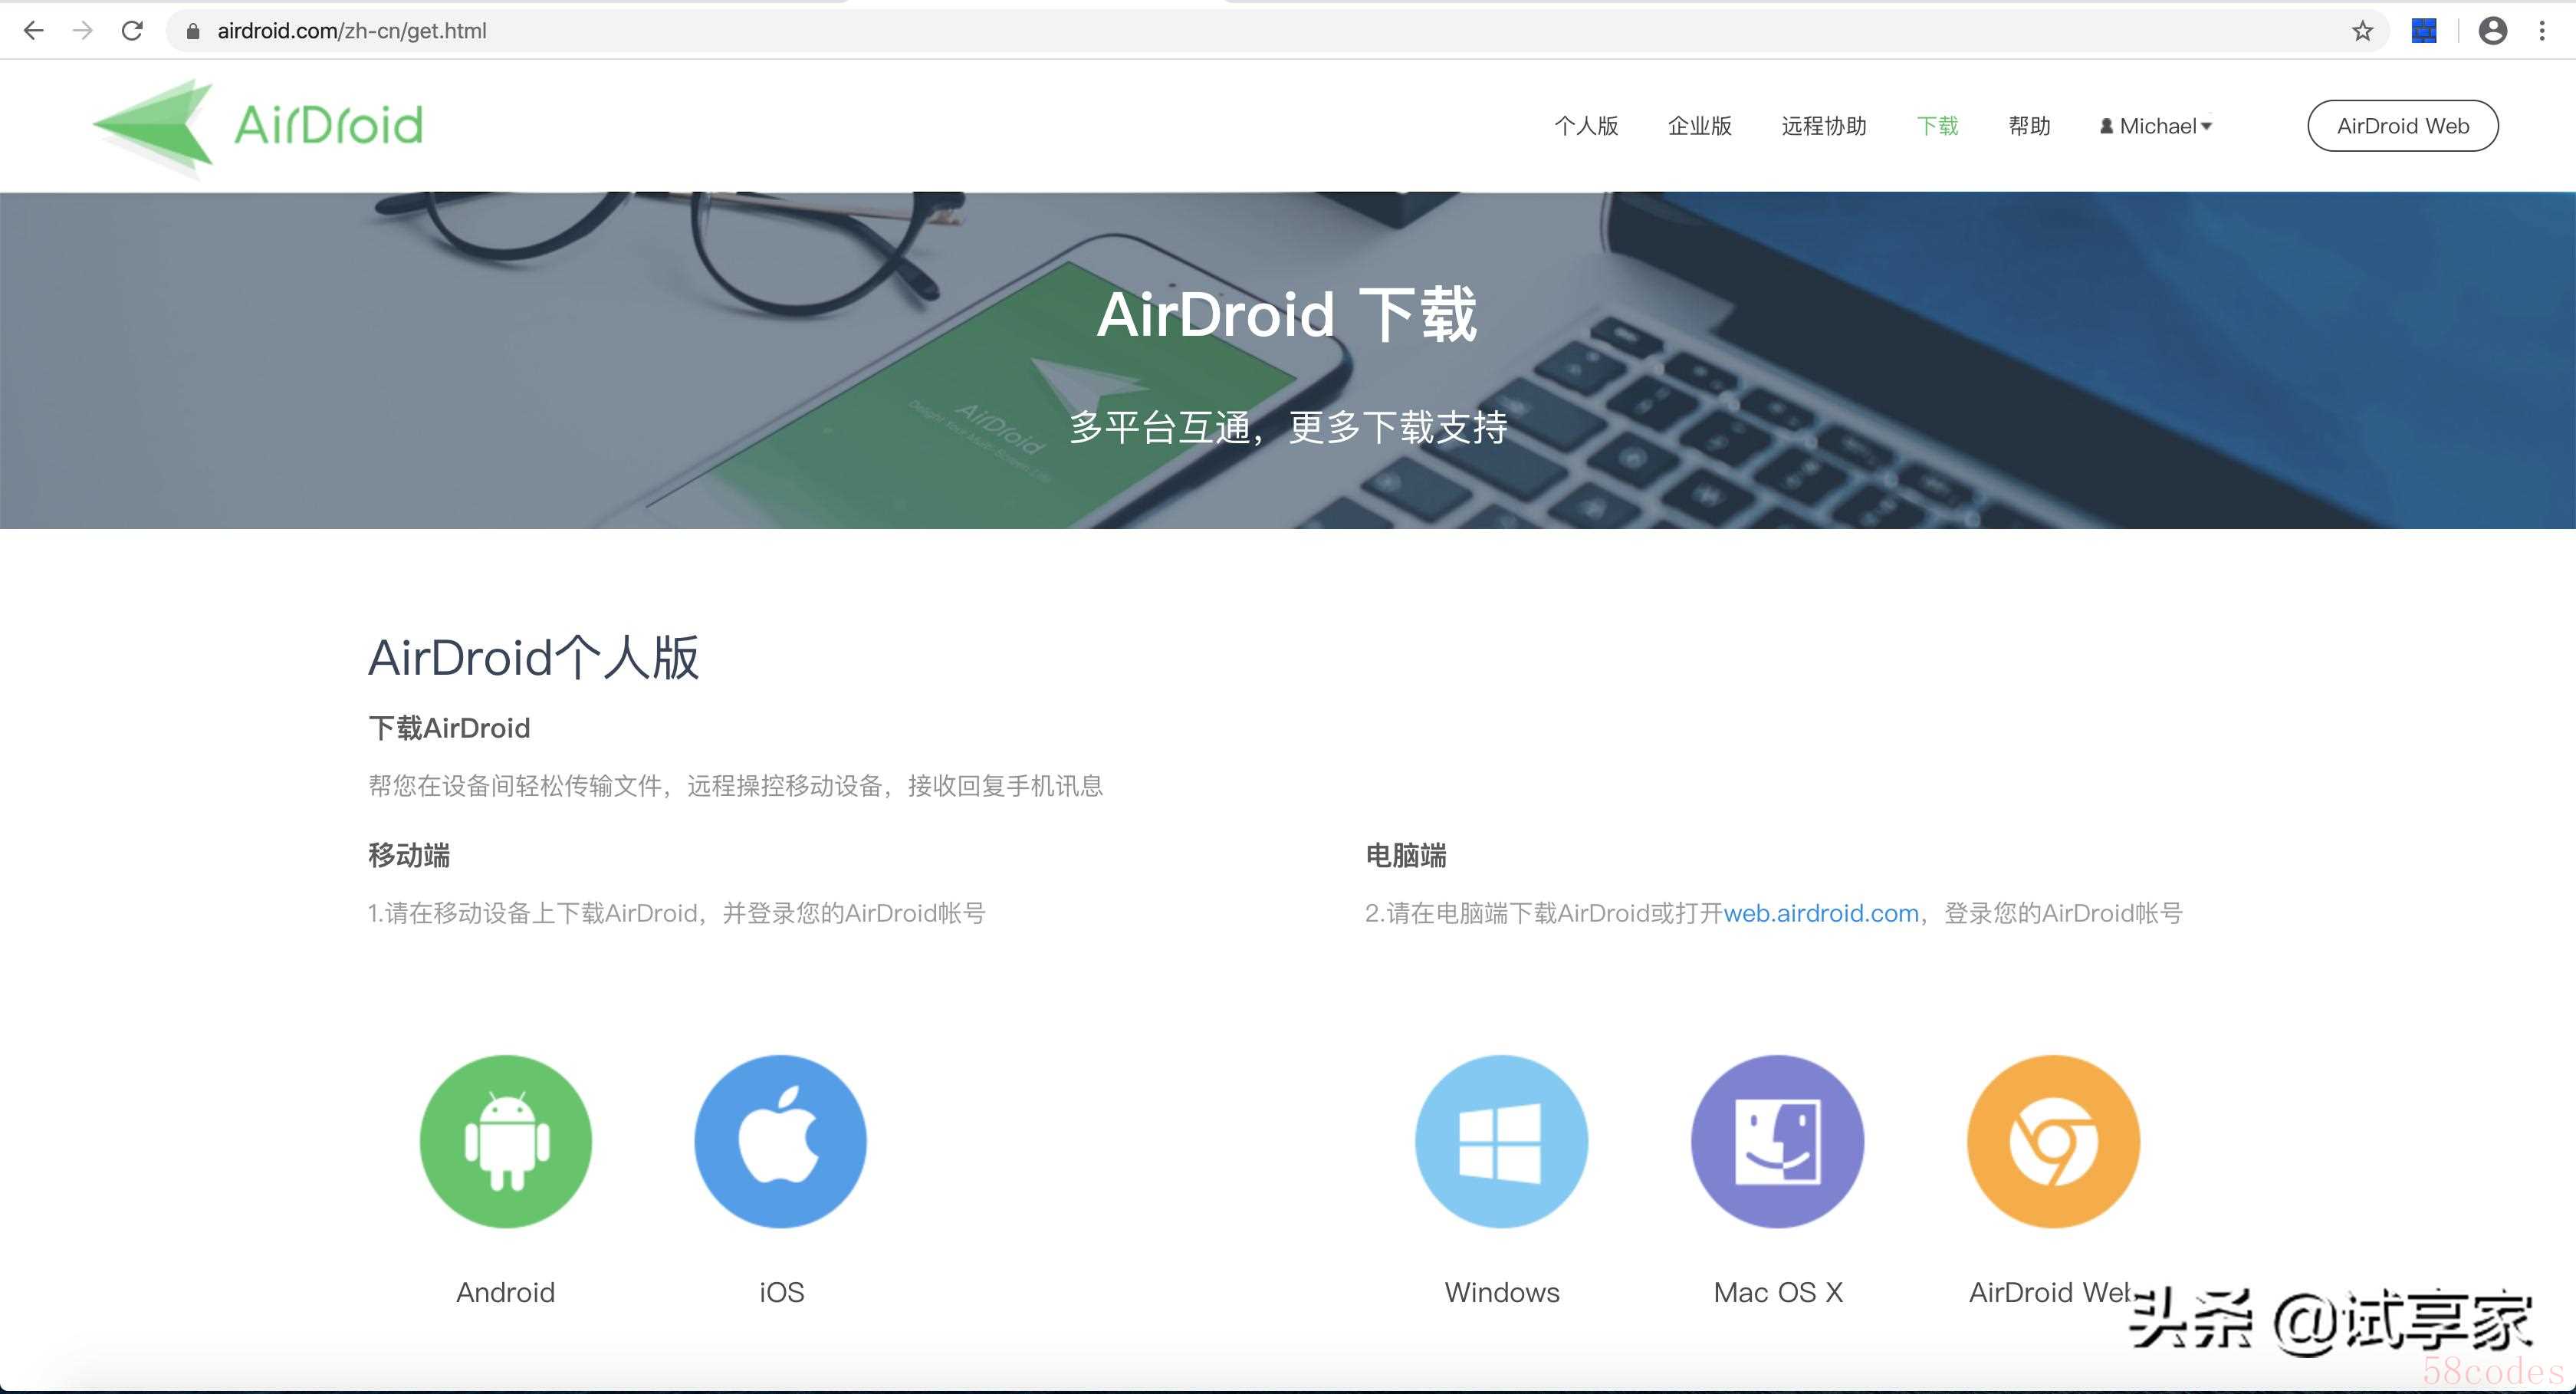Click the orange AirDroid Web Chrome icon

[x=2053, y=1141]
